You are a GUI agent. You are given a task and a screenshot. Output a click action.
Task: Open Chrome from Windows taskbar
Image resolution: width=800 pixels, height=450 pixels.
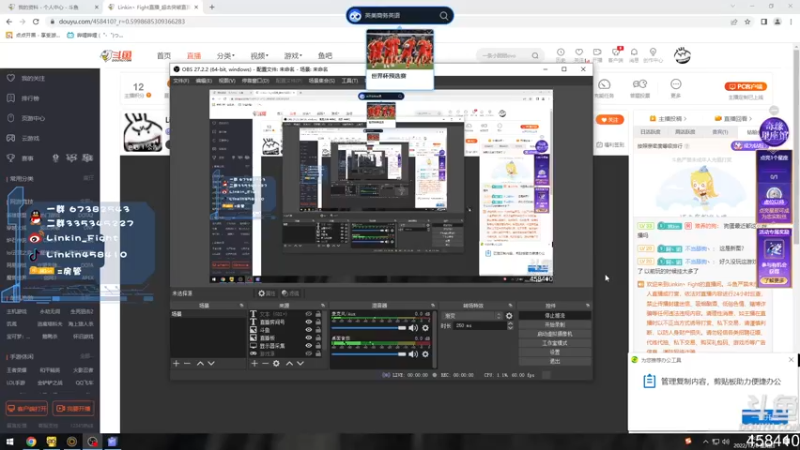tap(31, 442)
